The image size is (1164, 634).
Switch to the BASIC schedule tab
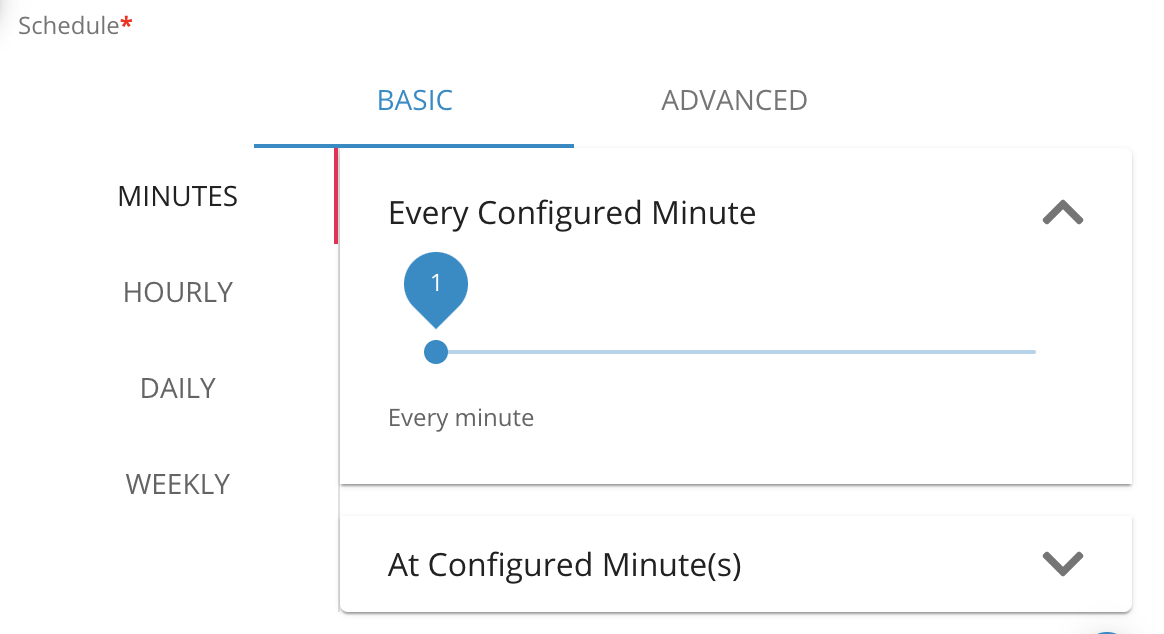414,100
